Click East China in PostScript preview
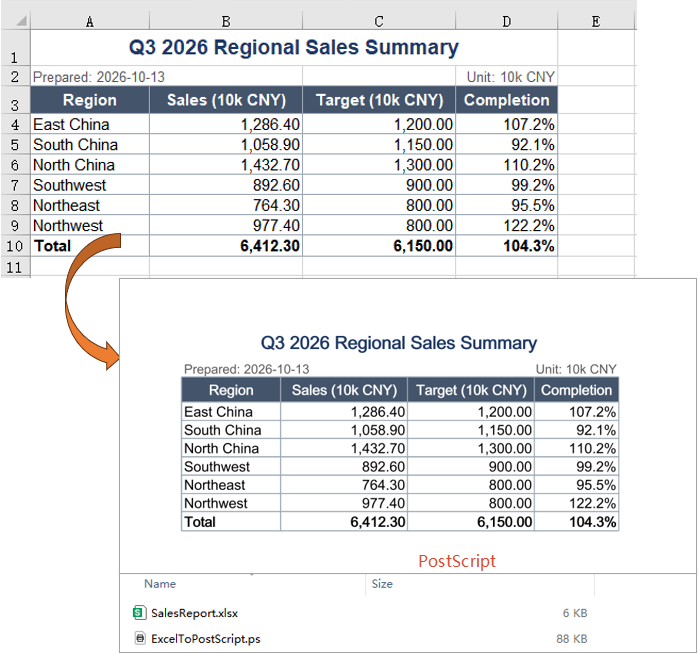The width and height of the screenshot is (699, 653). pos(218,411)
